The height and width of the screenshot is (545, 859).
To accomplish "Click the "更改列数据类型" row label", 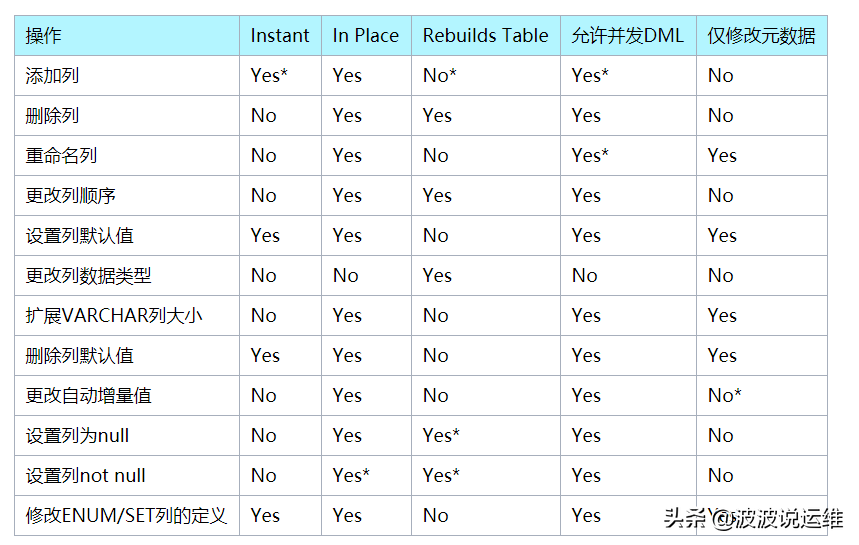I will point(88,276).
